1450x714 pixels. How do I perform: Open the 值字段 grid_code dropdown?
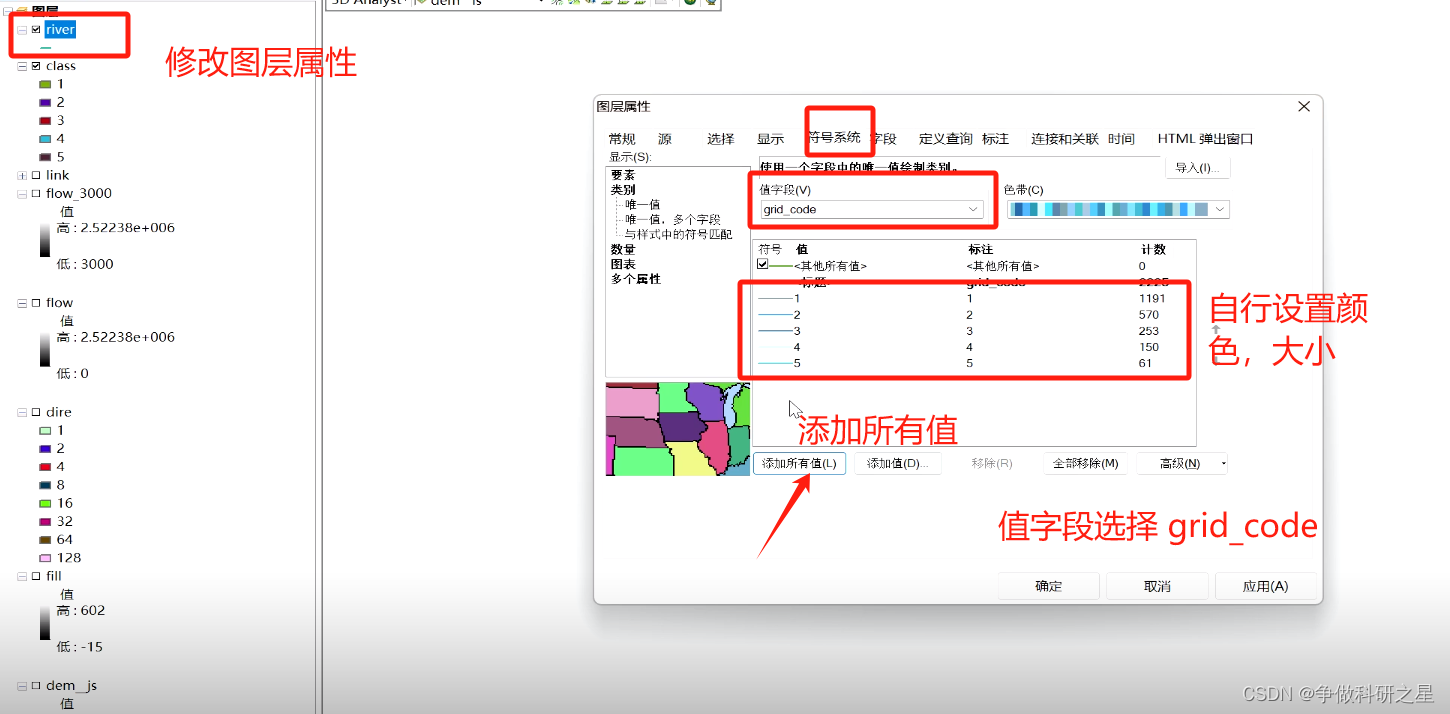click(972, 209)
